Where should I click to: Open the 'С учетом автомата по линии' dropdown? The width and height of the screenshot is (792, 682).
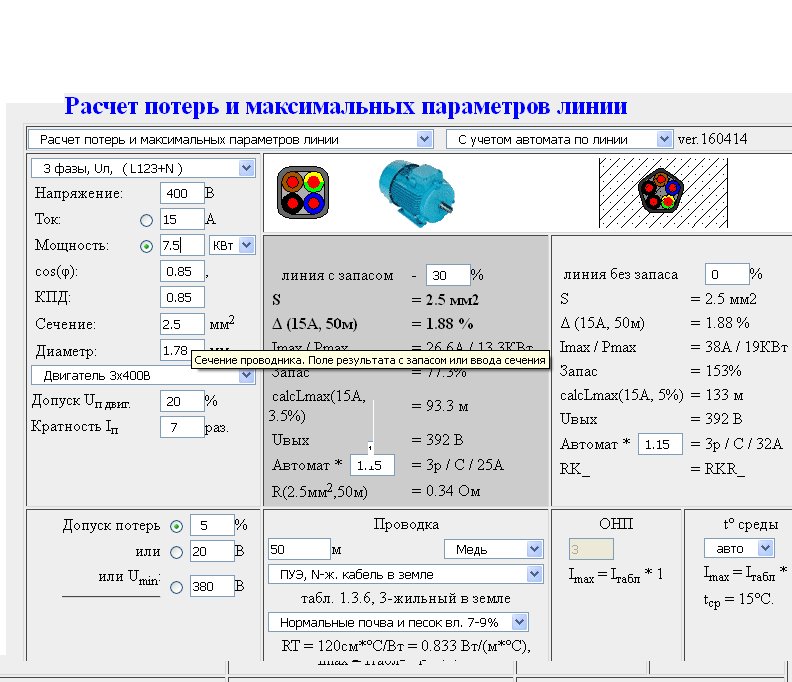pos(559,139)
